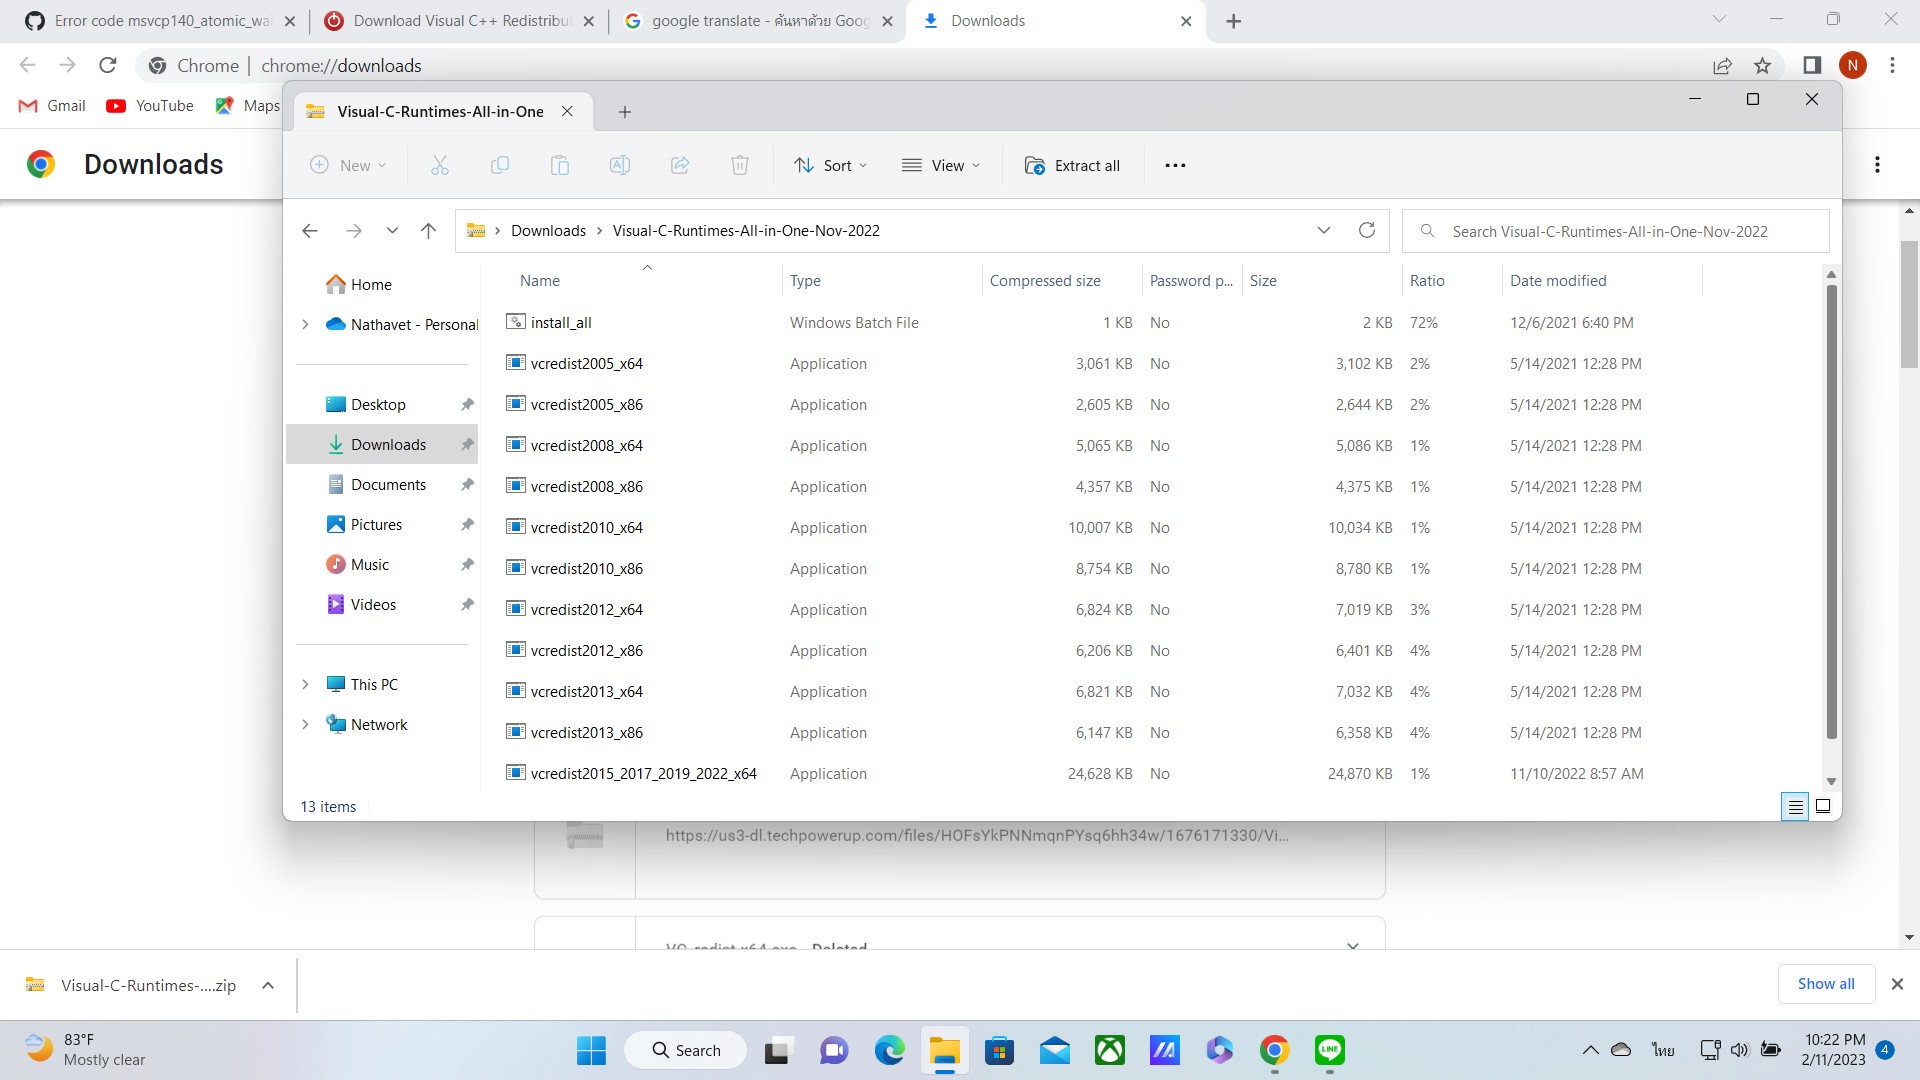Click the Show all downloads button
The image size is (1920, 1080).
coord(1825,983)
